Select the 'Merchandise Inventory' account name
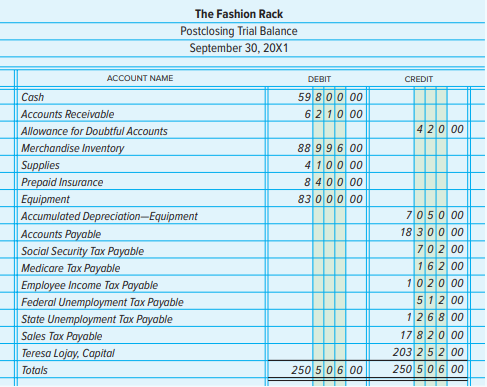The height and width of the screenshot is (387, 487). click(x=73, y=148)
